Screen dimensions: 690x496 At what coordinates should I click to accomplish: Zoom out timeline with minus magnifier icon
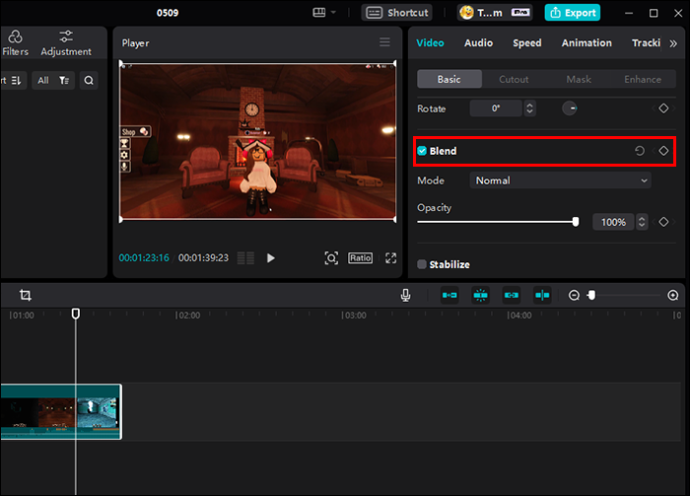(574, 295)
